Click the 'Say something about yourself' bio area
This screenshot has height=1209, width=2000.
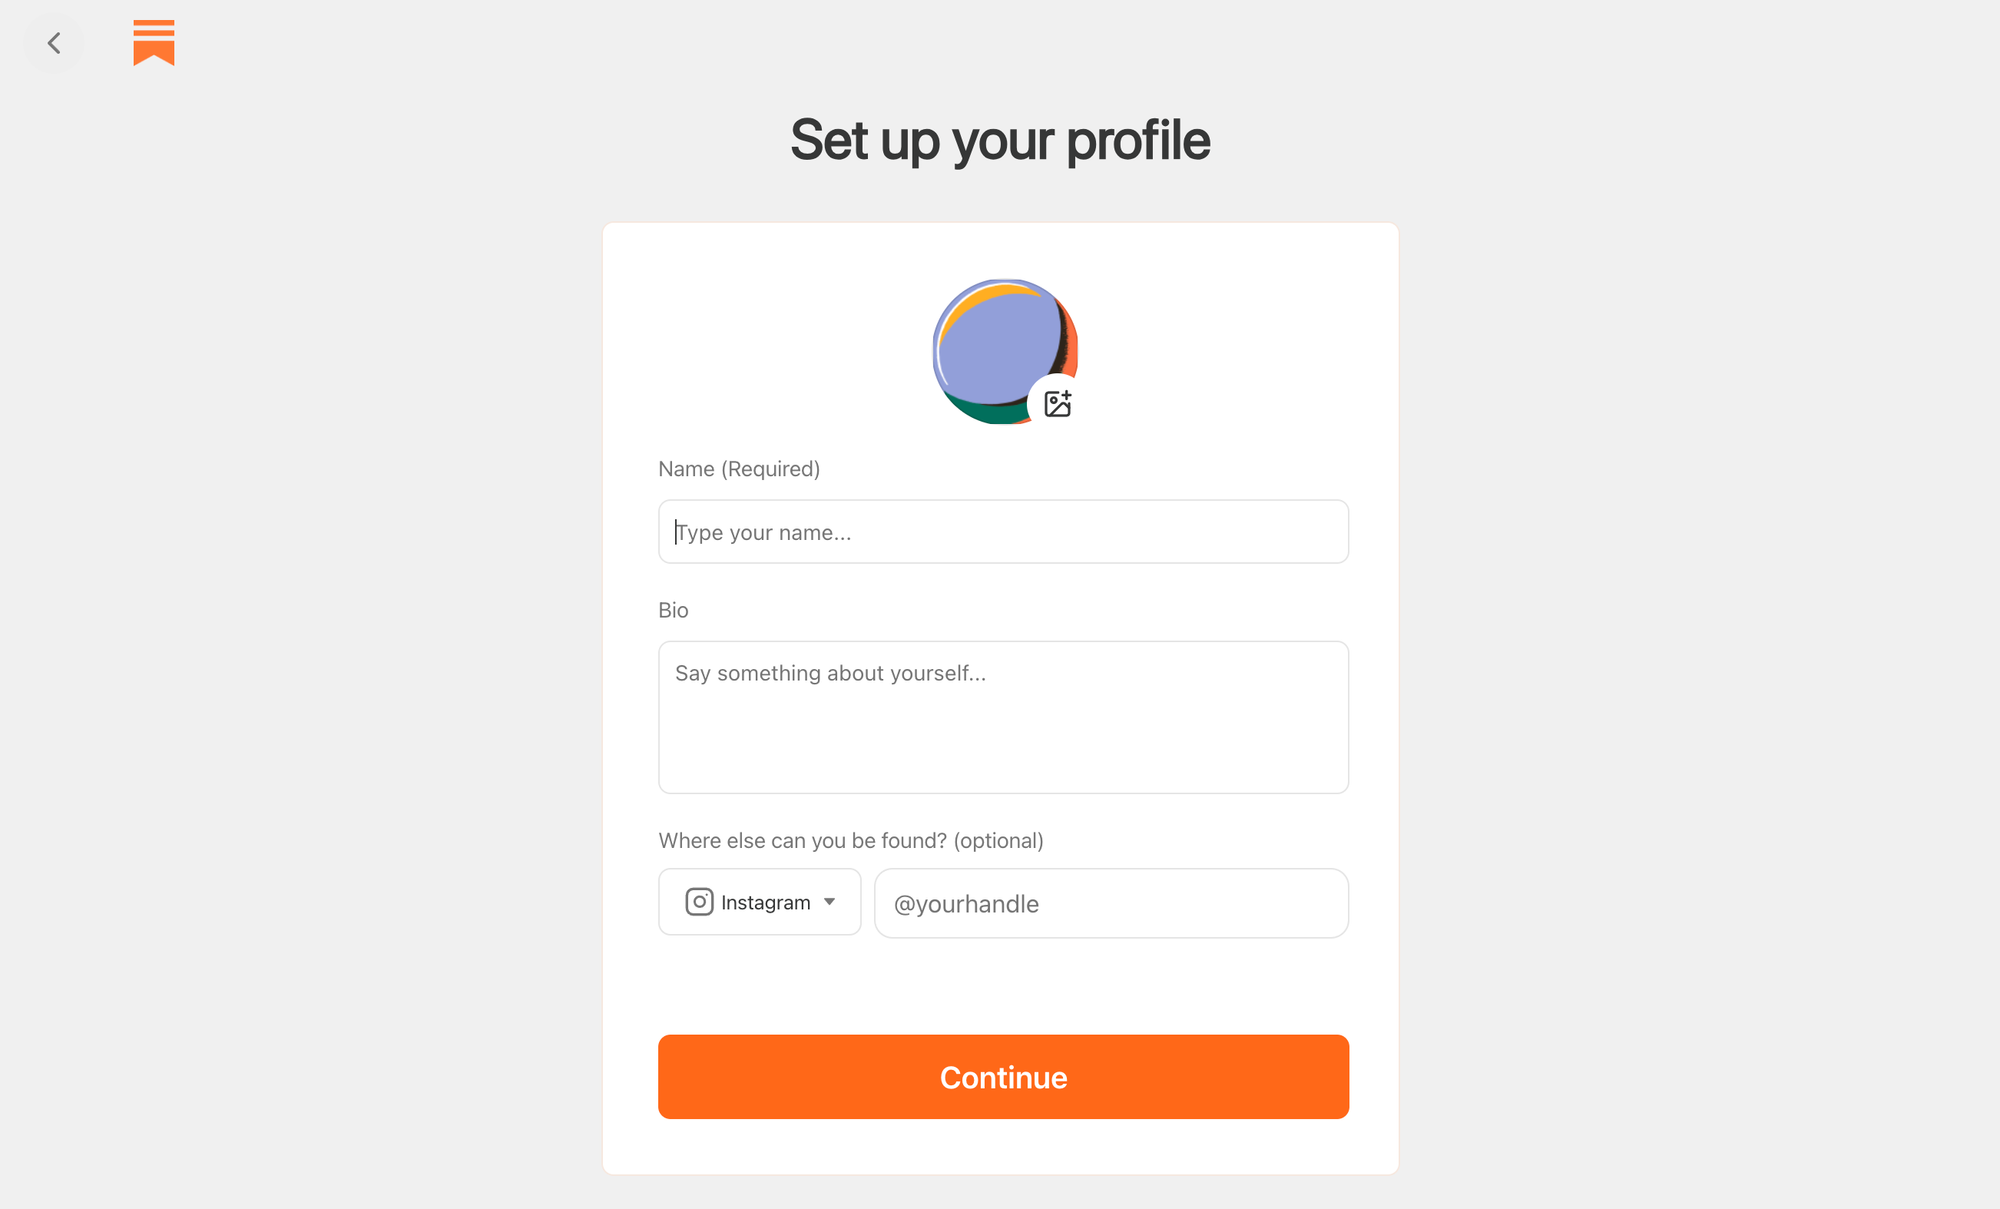[1003, 716]
